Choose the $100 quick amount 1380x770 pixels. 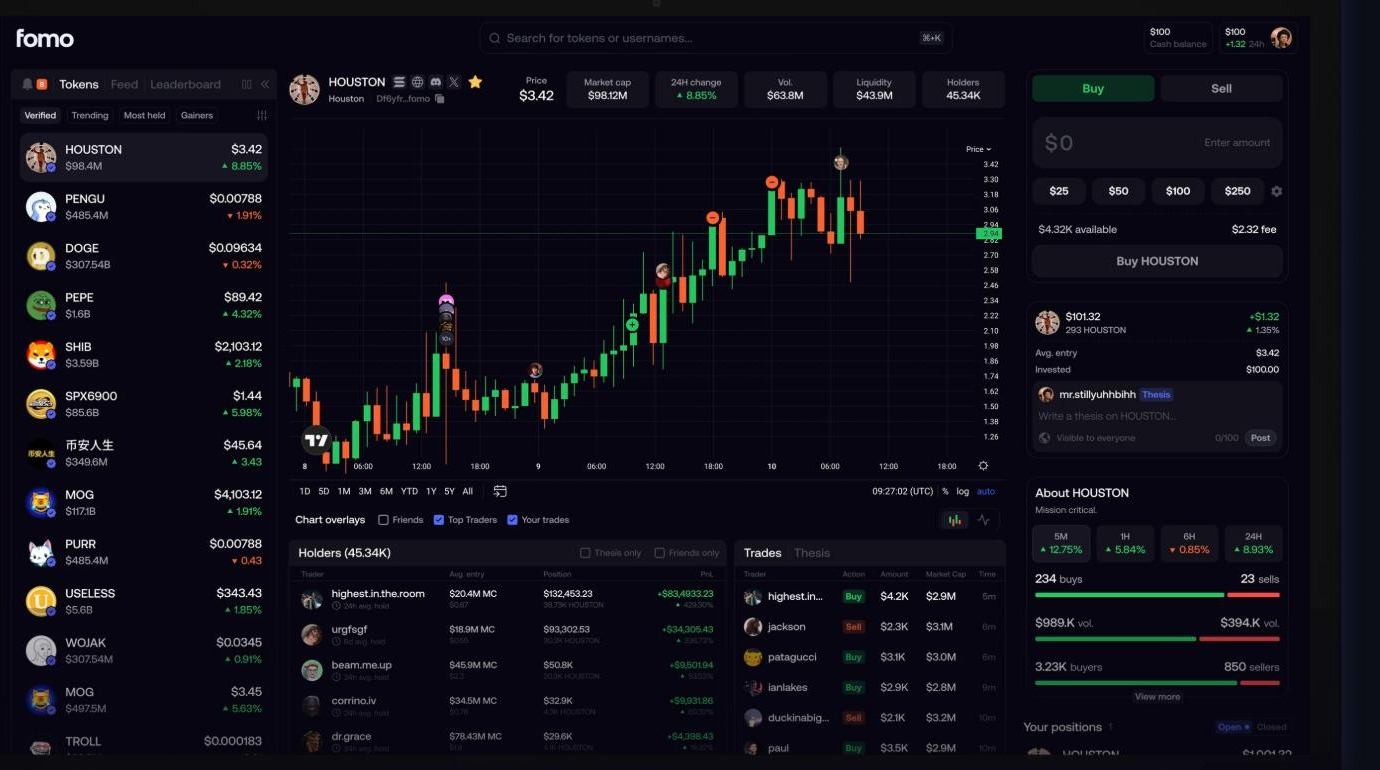point(1178,191)
